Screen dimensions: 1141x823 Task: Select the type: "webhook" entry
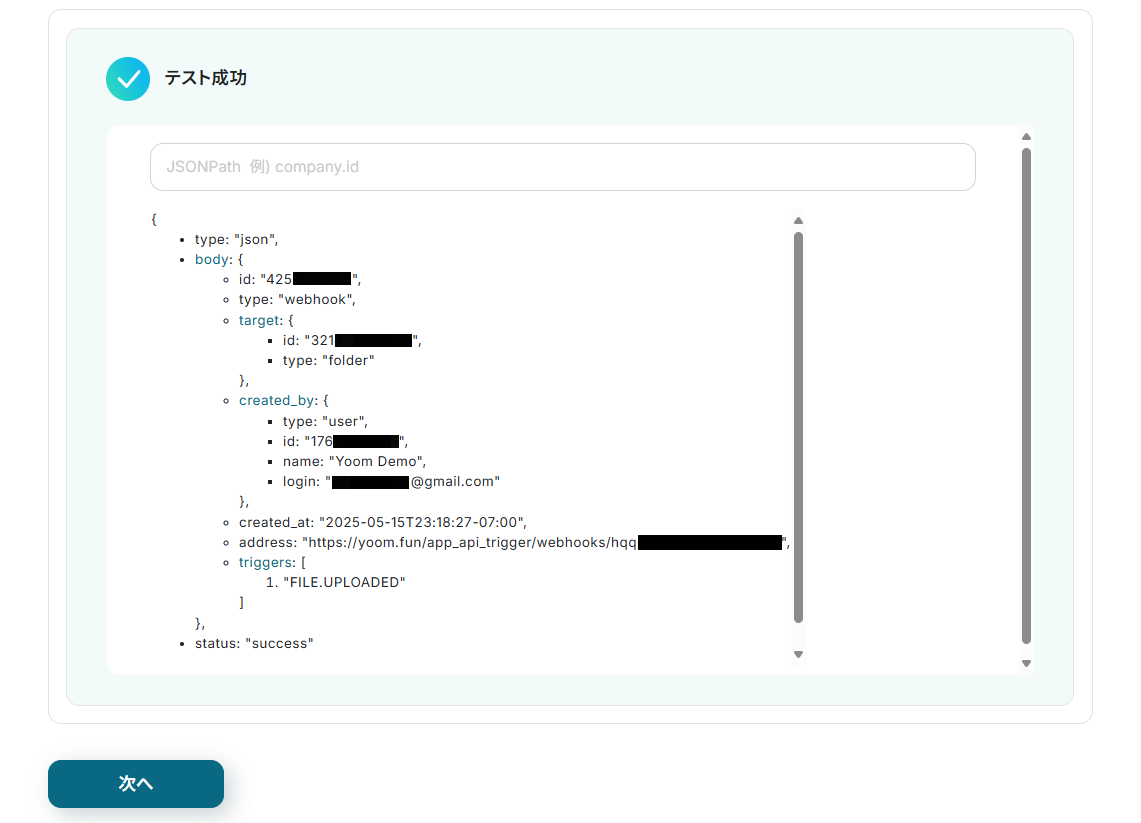[297, 300]
